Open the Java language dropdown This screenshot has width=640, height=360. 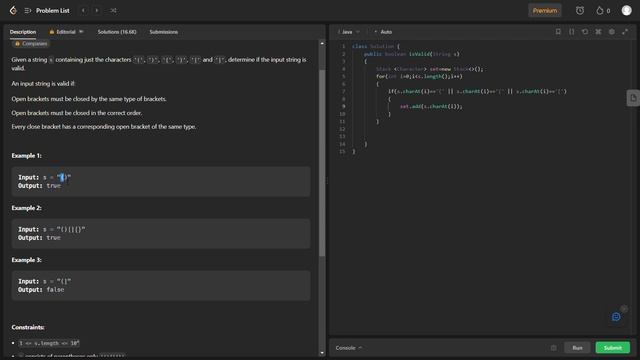(348, 32)
